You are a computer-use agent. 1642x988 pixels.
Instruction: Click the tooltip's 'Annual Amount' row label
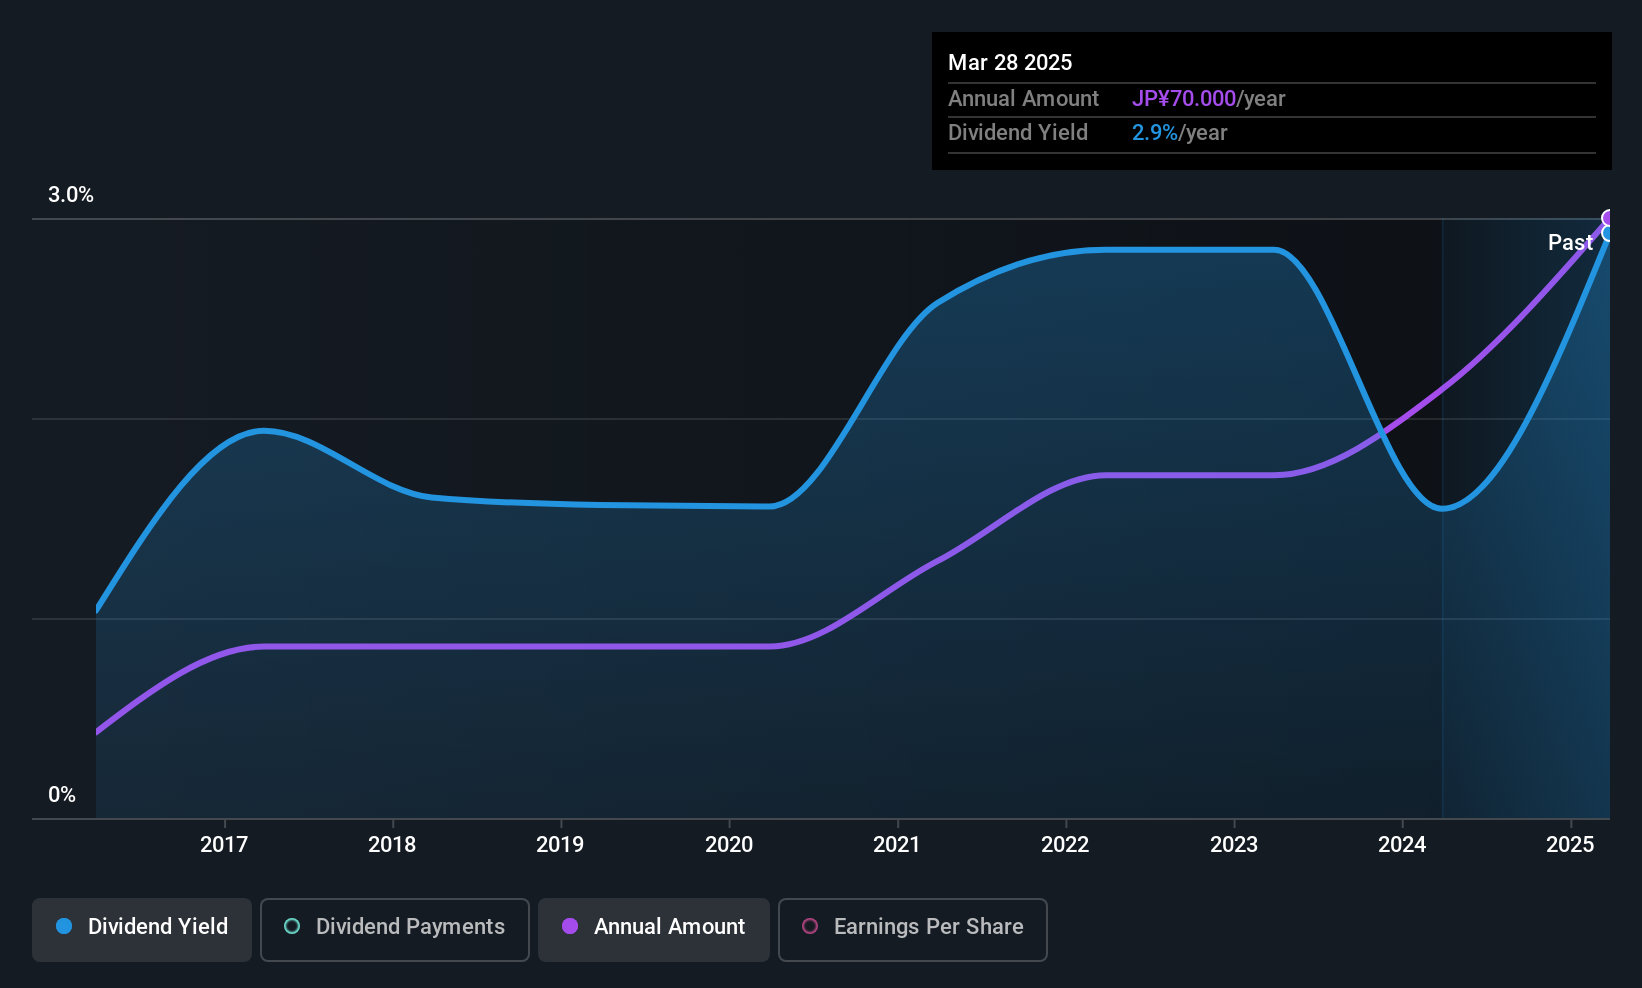click(1023, 99)
